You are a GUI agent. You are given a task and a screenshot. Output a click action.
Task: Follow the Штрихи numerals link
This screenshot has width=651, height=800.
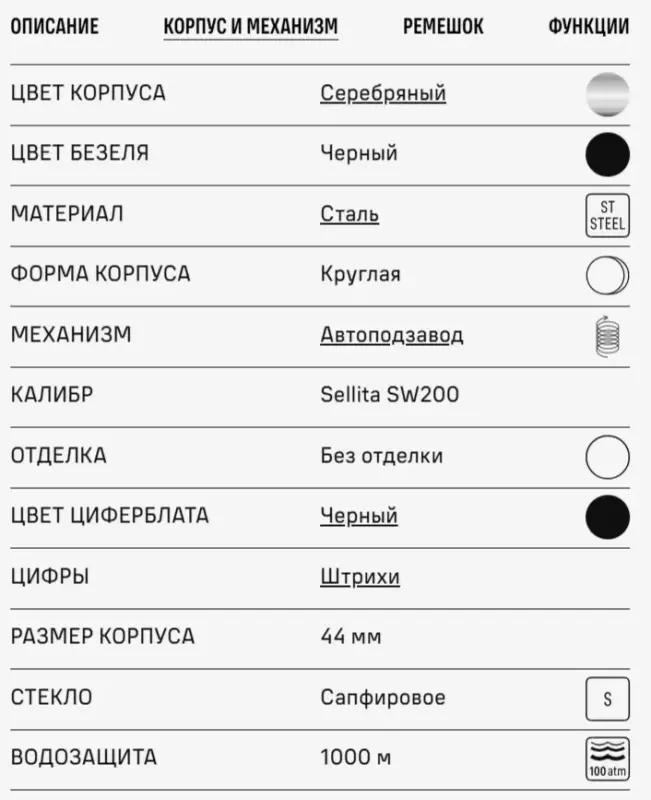361,577
